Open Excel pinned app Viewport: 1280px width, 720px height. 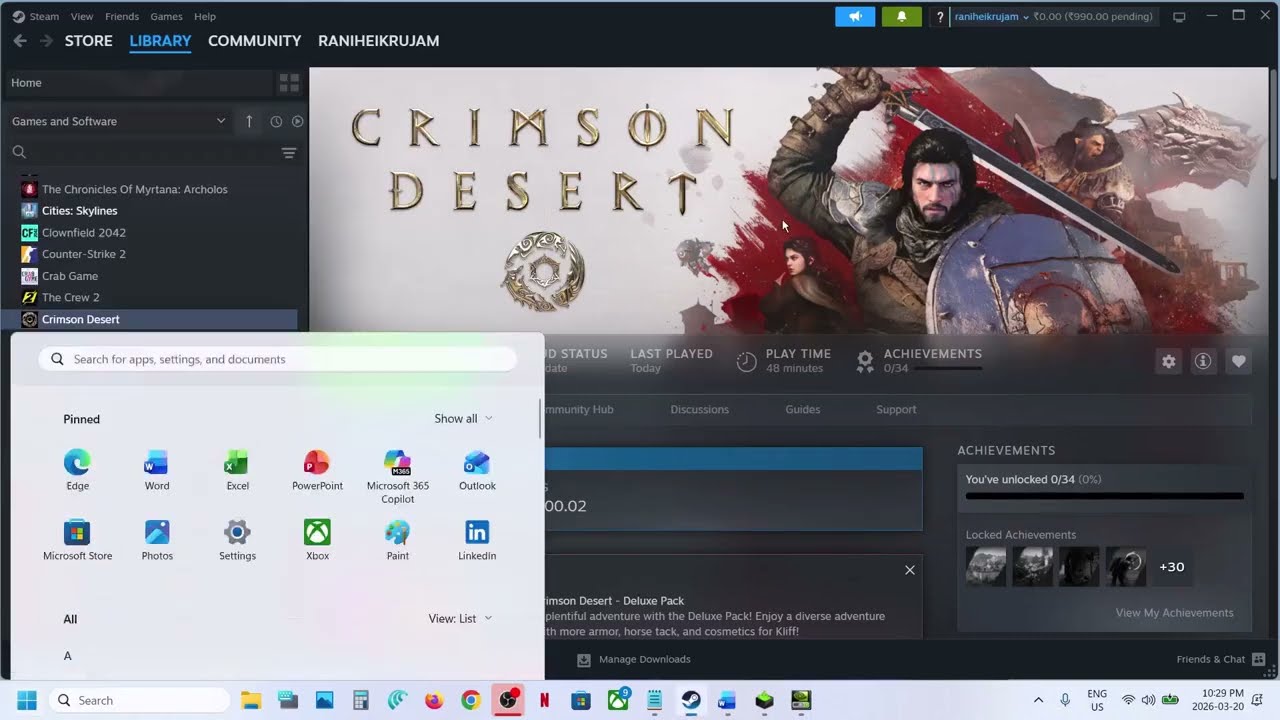click(237, 470)
